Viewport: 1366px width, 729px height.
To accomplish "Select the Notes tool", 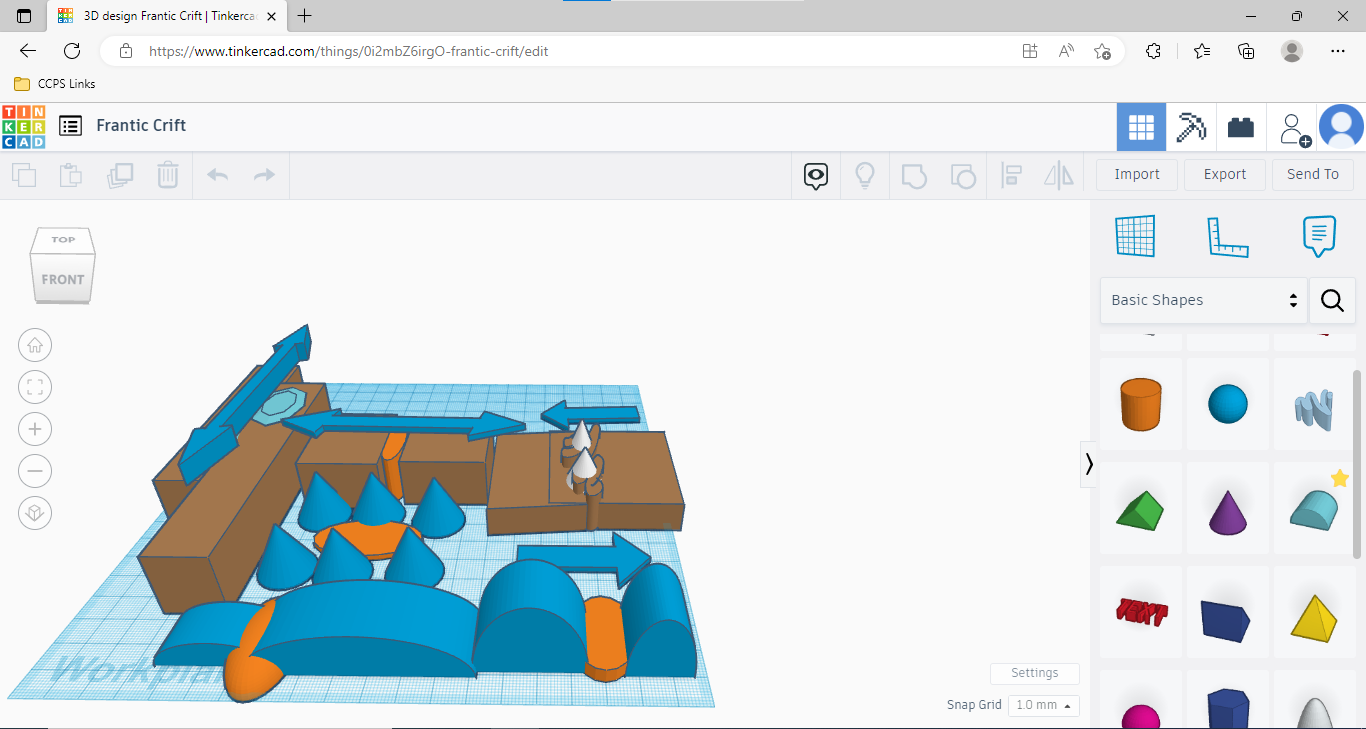I will 1320,236.
